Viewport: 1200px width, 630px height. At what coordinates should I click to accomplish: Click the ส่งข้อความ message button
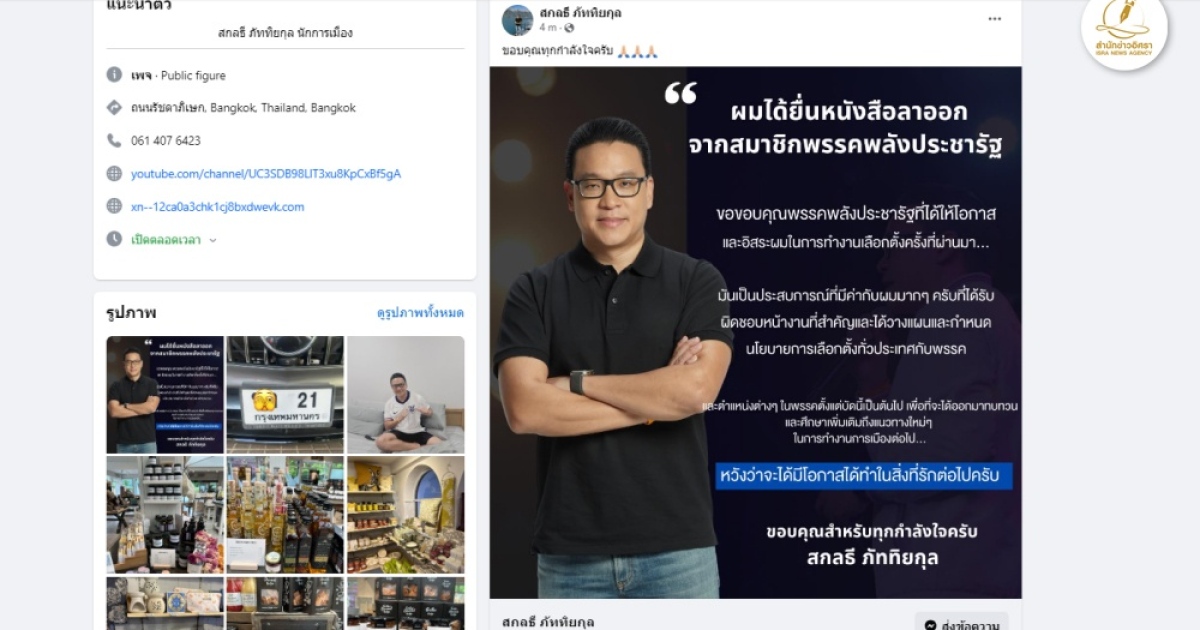click(x=962, y=622)
